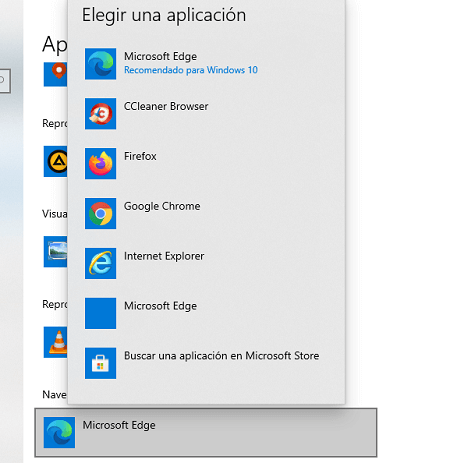Pick the Google Chrome icon
450x463 pixels.
tap(100, 213)
